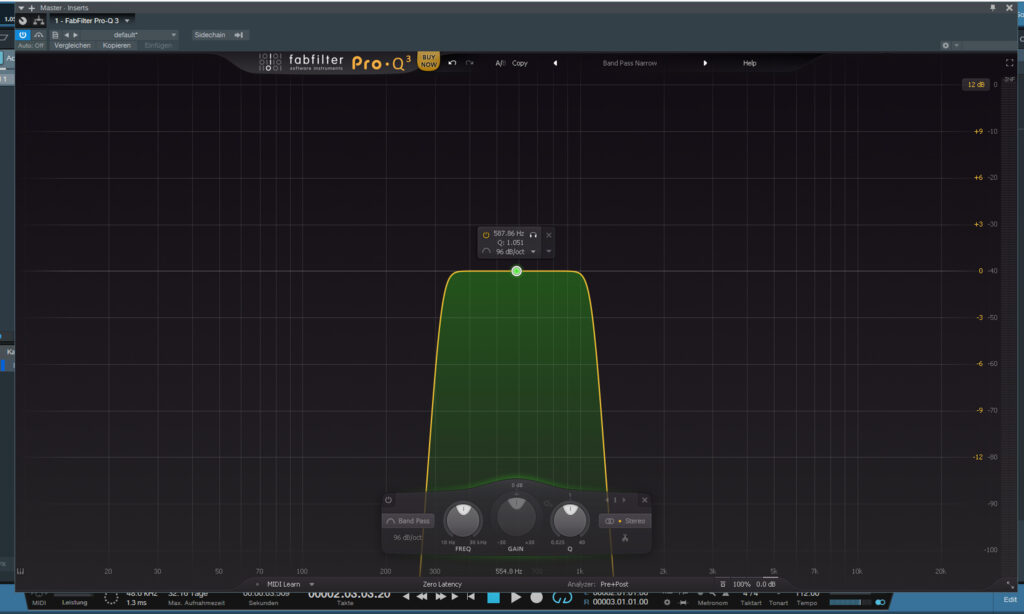
Task: Delete band with tooltip X
Action: coord(549,235)
